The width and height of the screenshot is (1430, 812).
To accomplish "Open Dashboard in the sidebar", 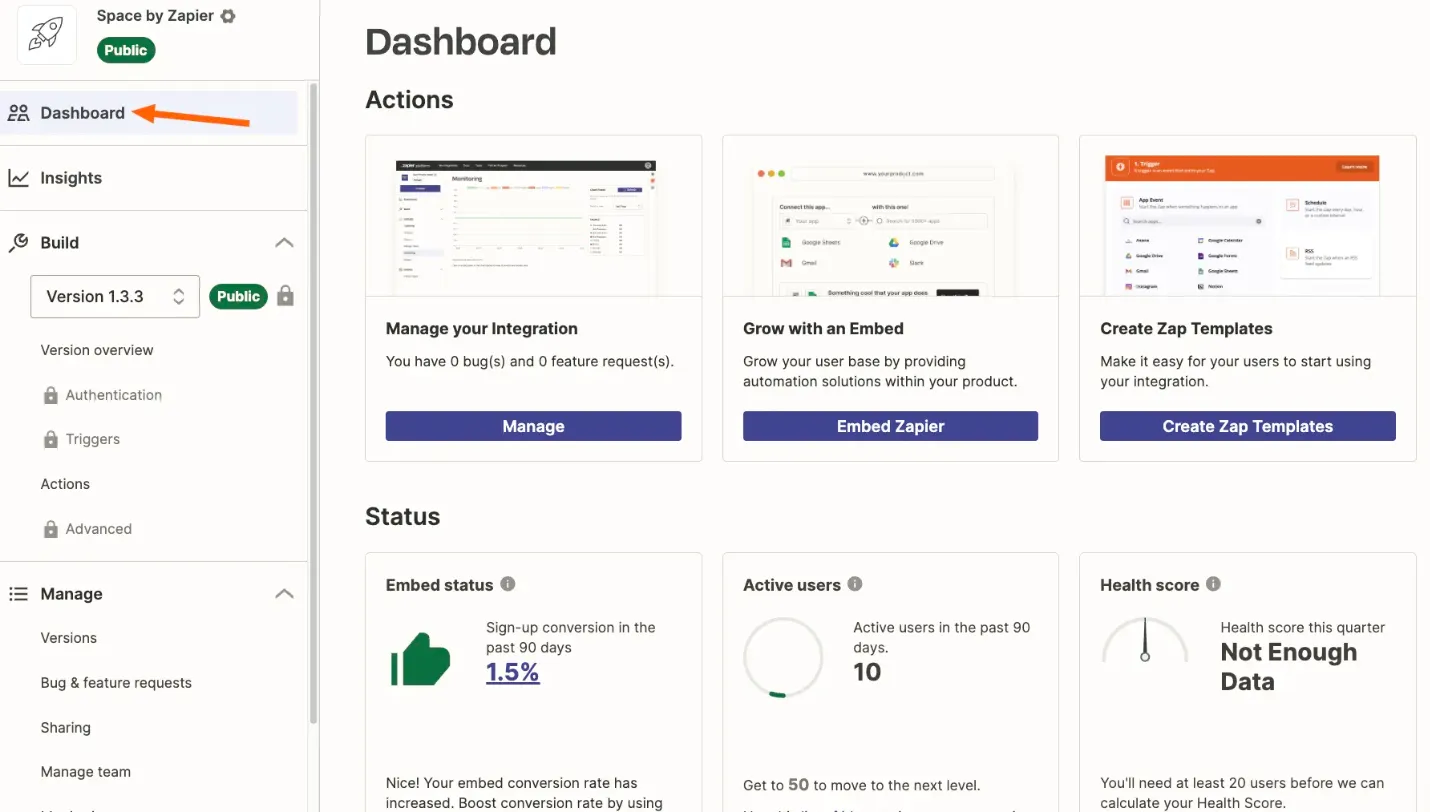I will [x=150, y=113].
